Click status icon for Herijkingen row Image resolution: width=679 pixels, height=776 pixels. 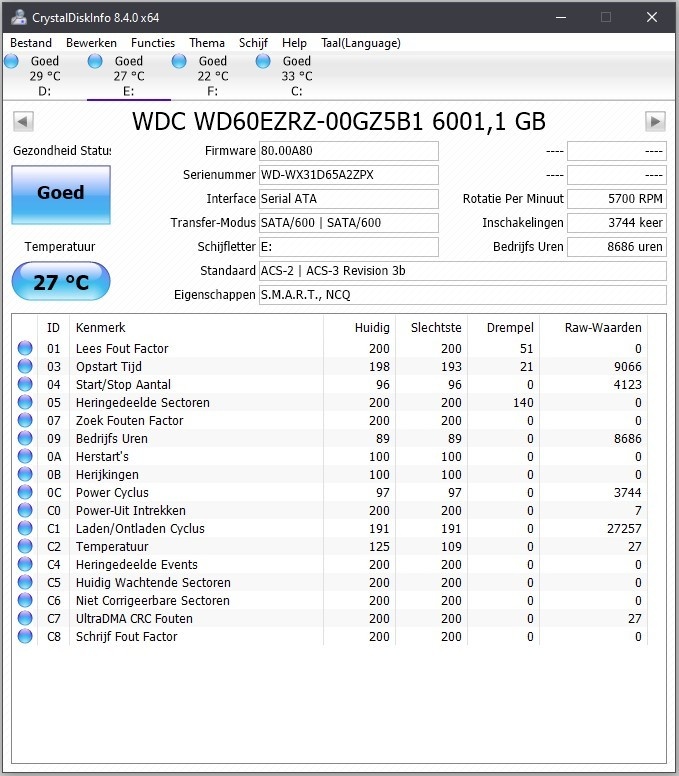click(x=25, y=474)
